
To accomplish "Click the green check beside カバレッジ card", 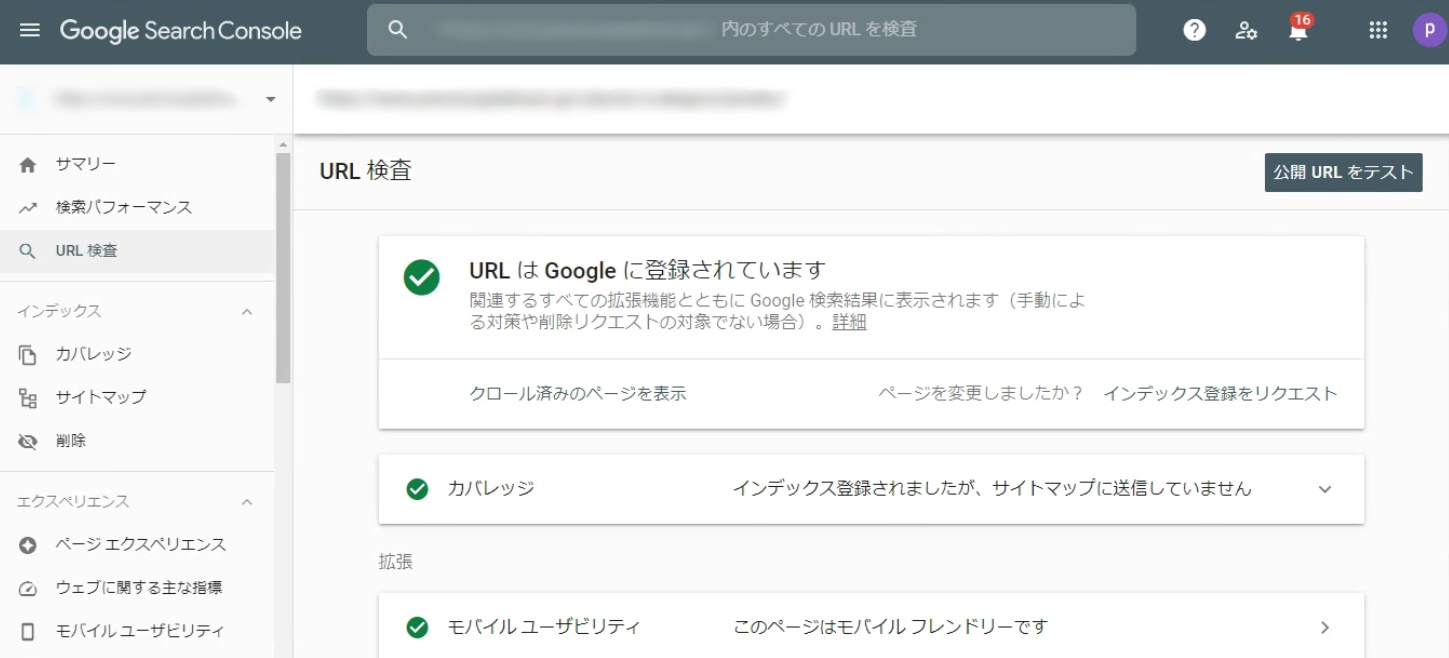I will pos(418,489).
